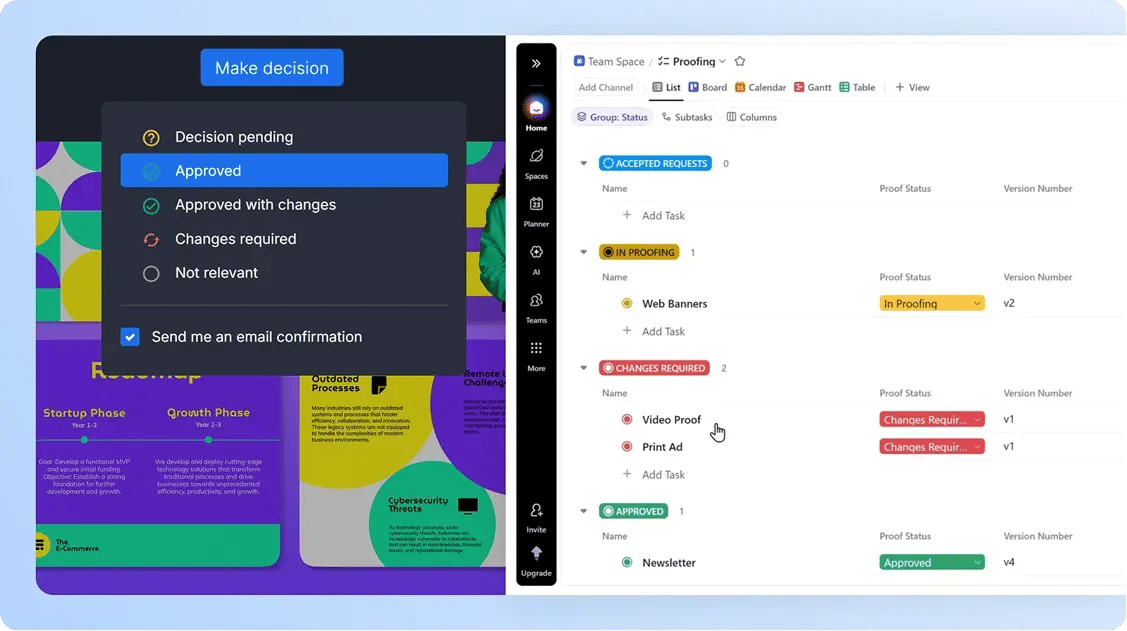Switch to the List view tab
This screenshot has width=1127, height=631.
666,88
